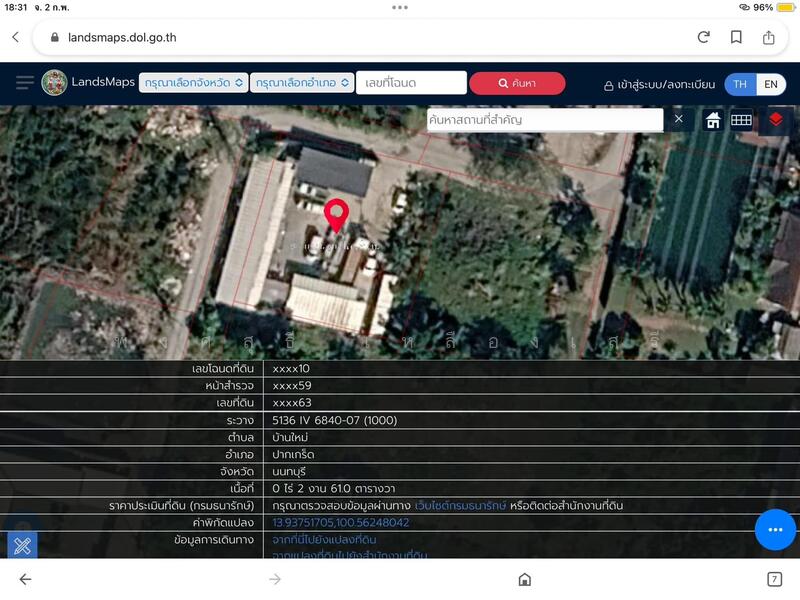Open the browser tabs counter showing 7
The height and width of the screenshot is (600, 800).
coord(774,579)
